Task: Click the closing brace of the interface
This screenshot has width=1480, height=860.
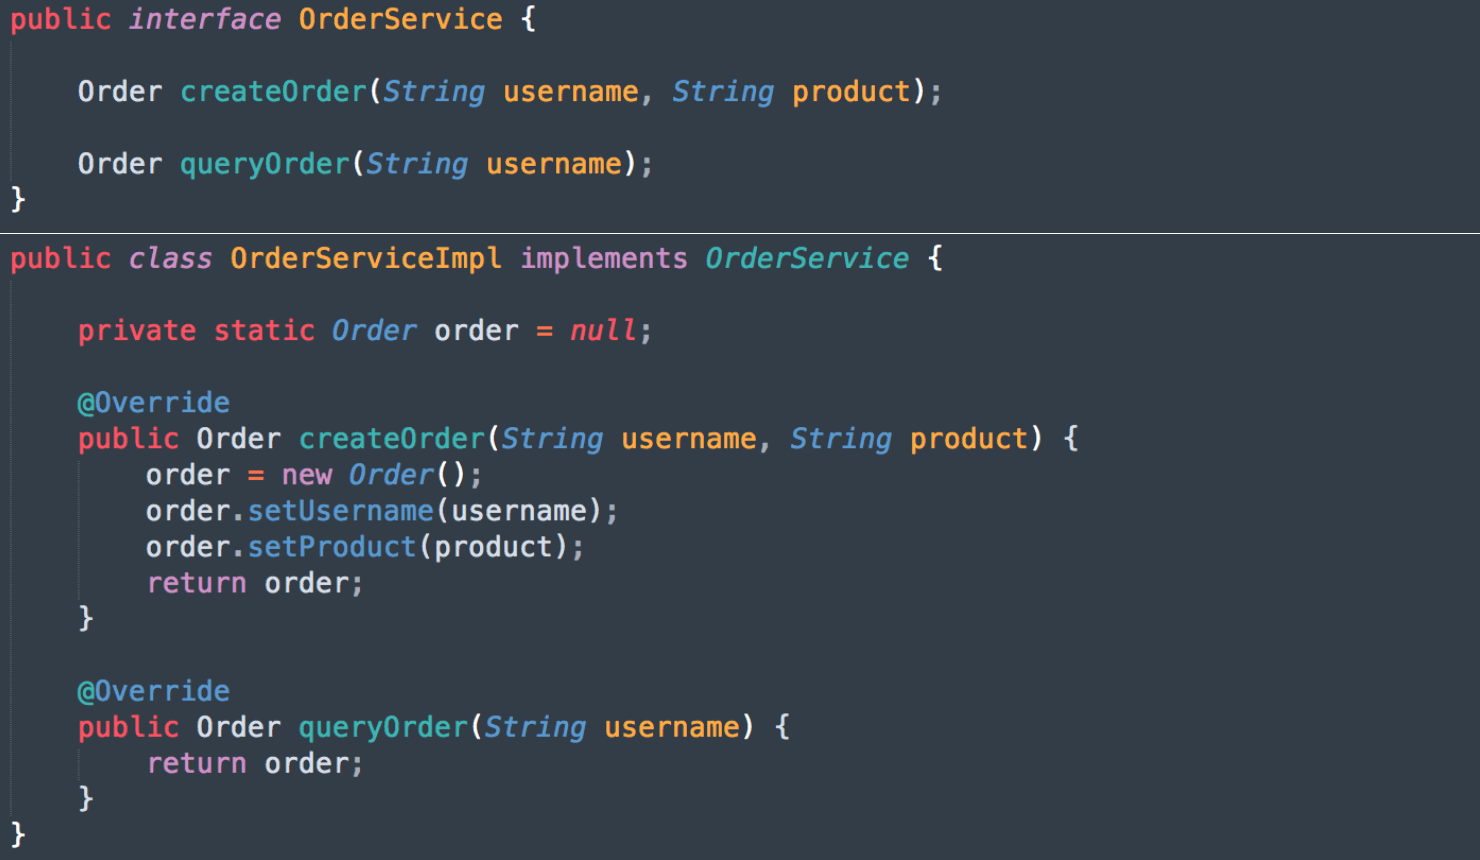Action: point(18,199)
